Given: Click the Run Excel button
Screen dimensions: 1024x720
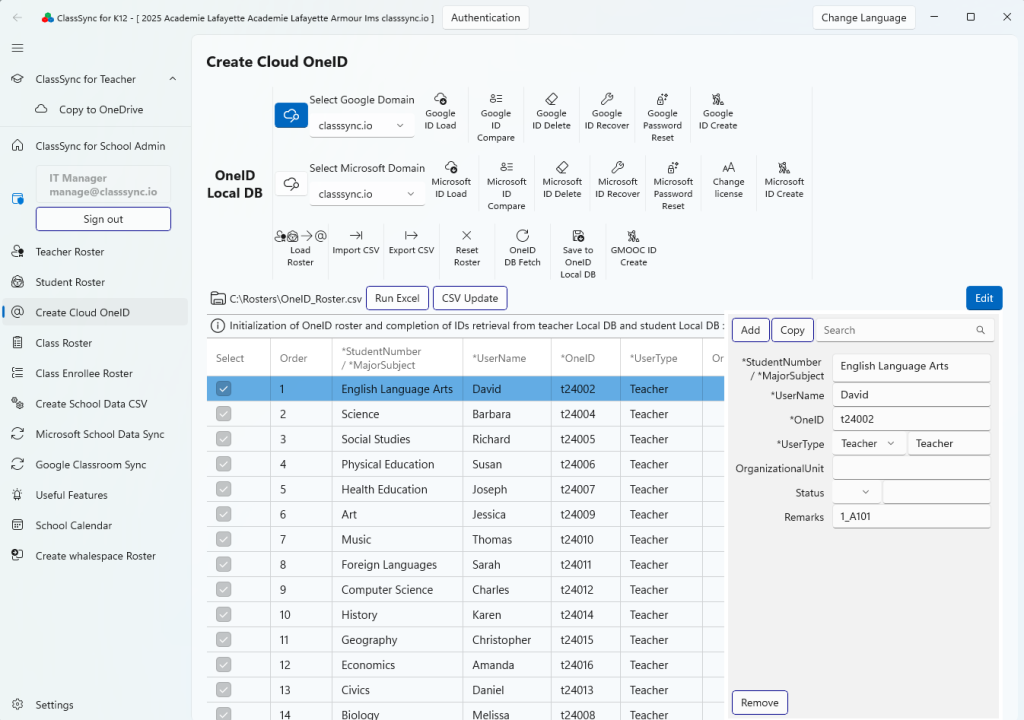Looking at the screenshot, I should click(397, 298).
